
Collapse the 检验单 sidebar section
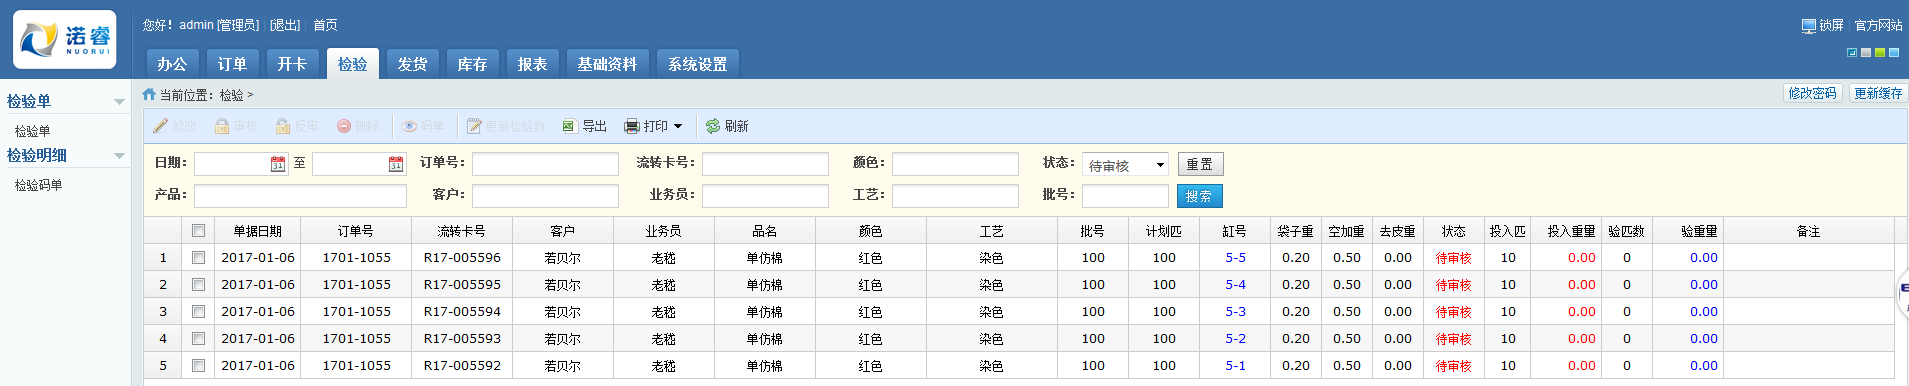(119, 102)
